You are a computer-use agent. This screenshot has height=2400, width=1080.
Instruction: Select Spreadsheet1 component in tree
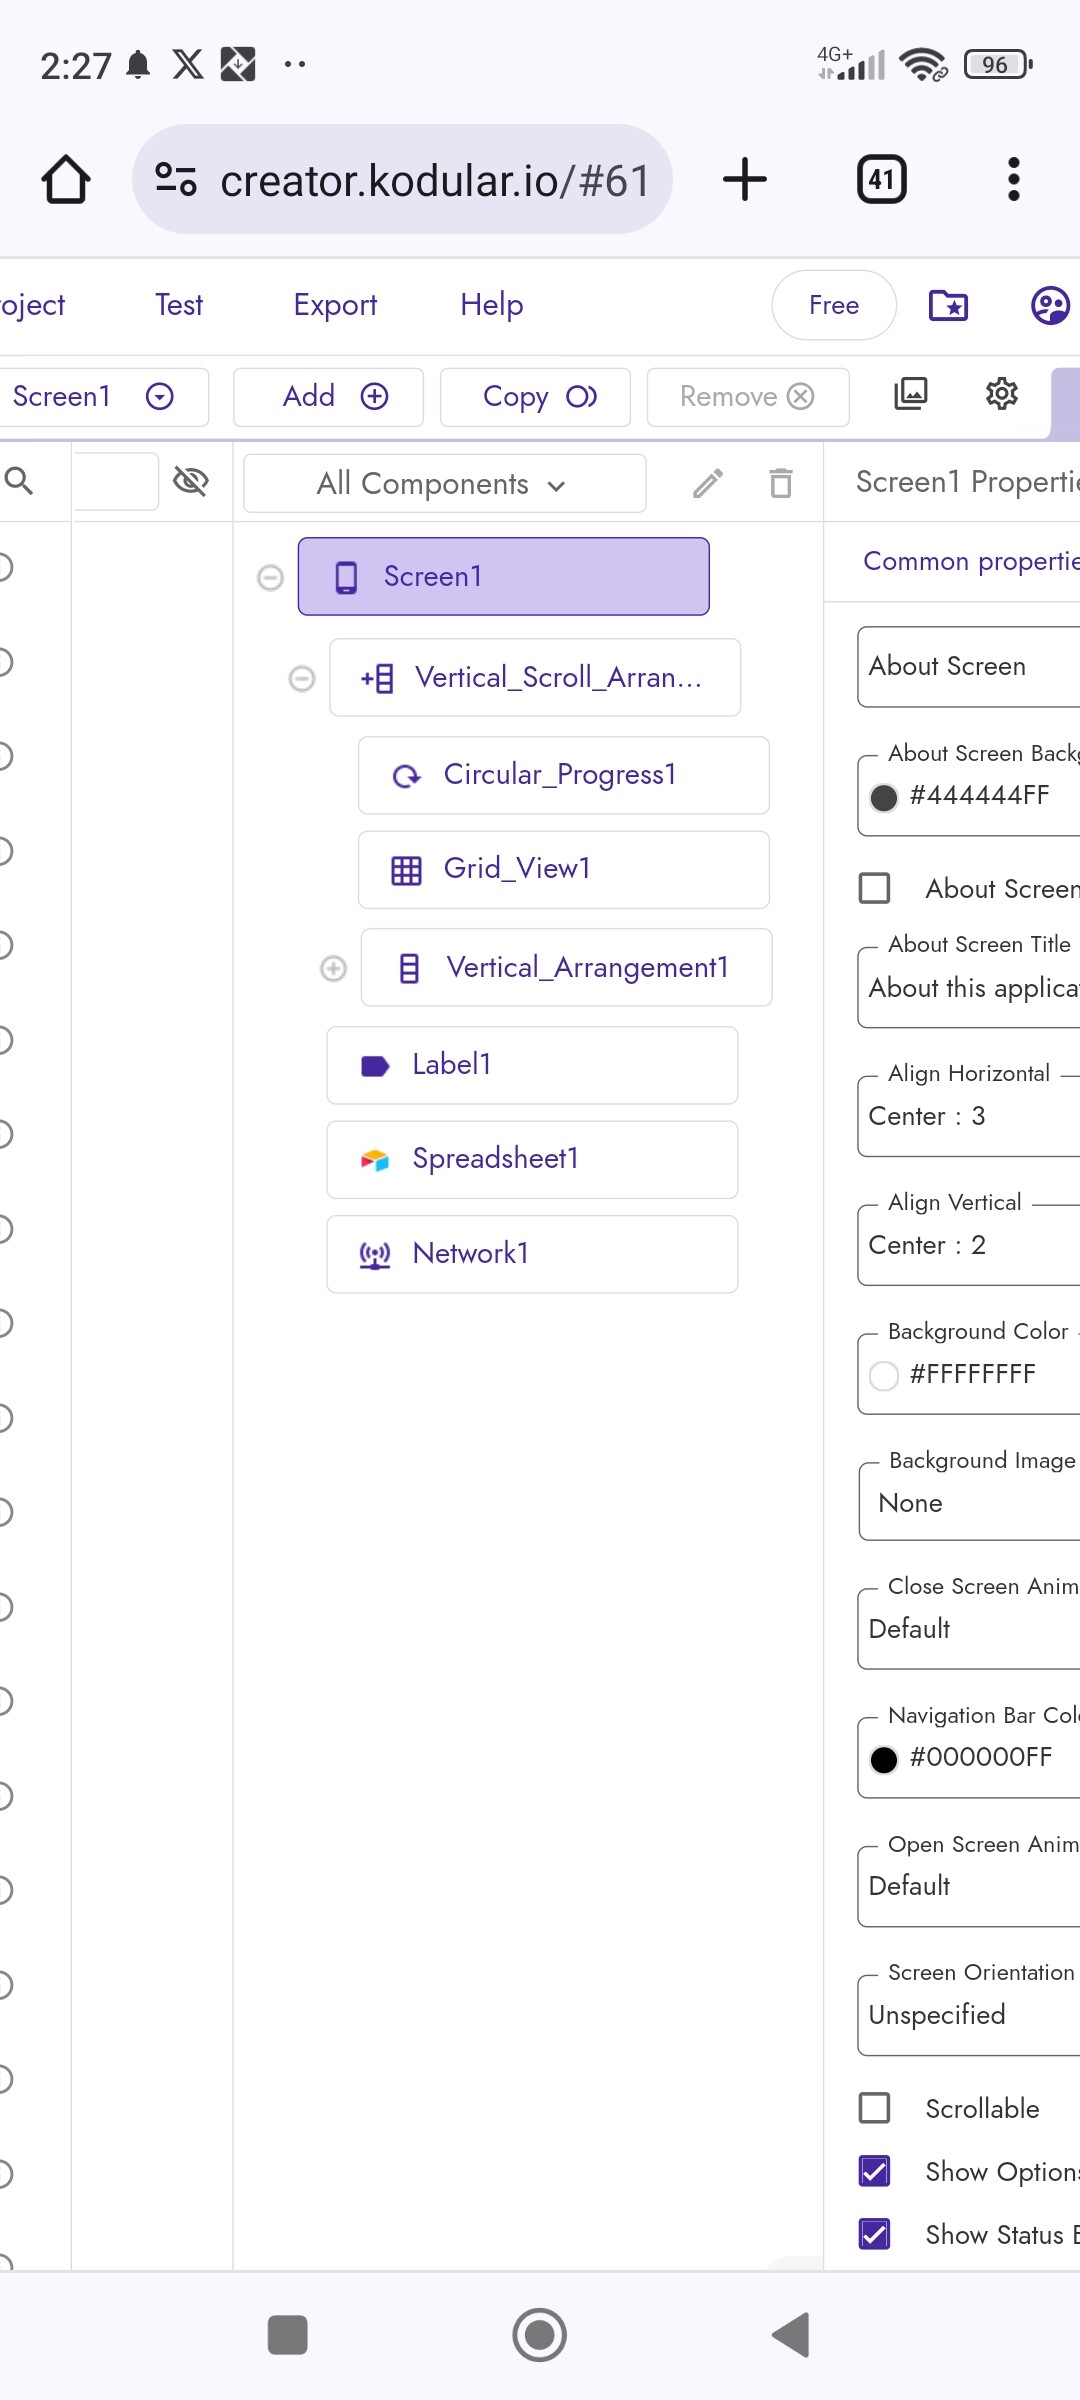point(532,1160)
